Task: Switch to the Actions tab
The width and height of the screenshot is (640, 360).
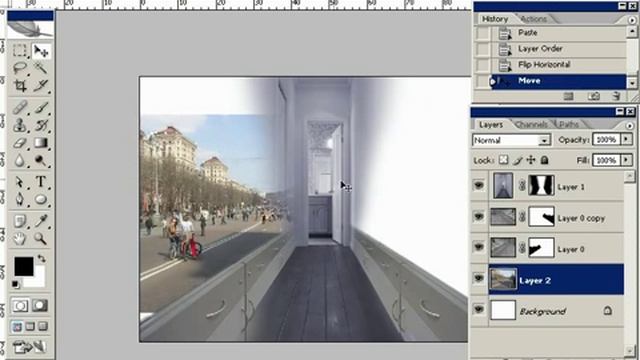Action: tap(533, 19)
